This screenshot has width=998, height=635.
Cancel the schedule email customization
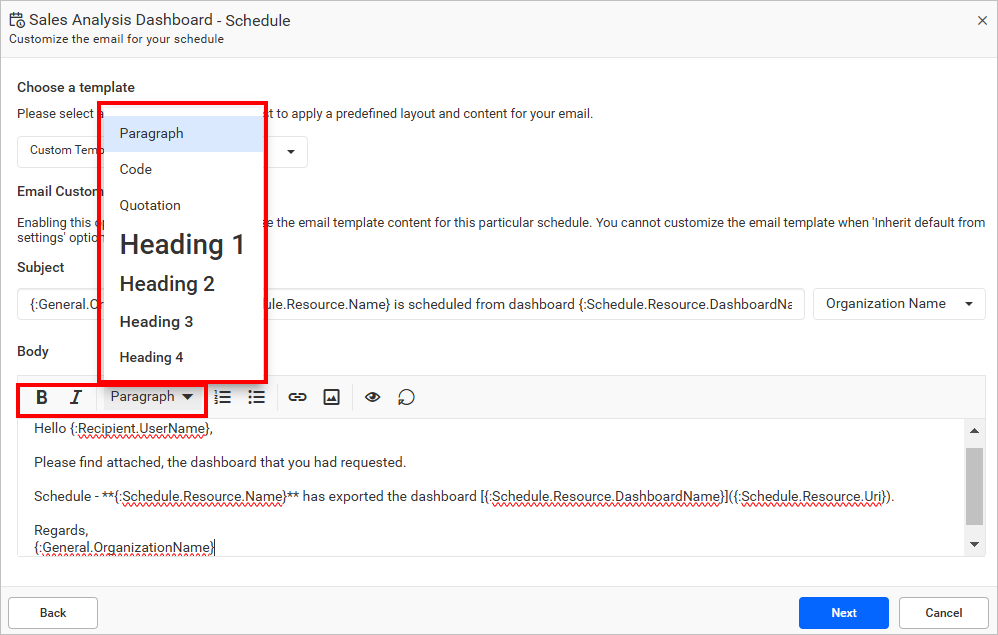tap(942, 613)
